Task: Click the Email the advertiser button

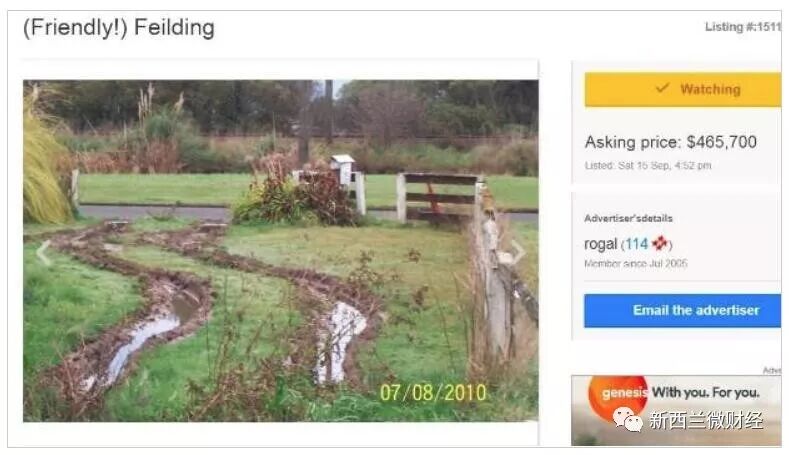Action: coord(683,311)
